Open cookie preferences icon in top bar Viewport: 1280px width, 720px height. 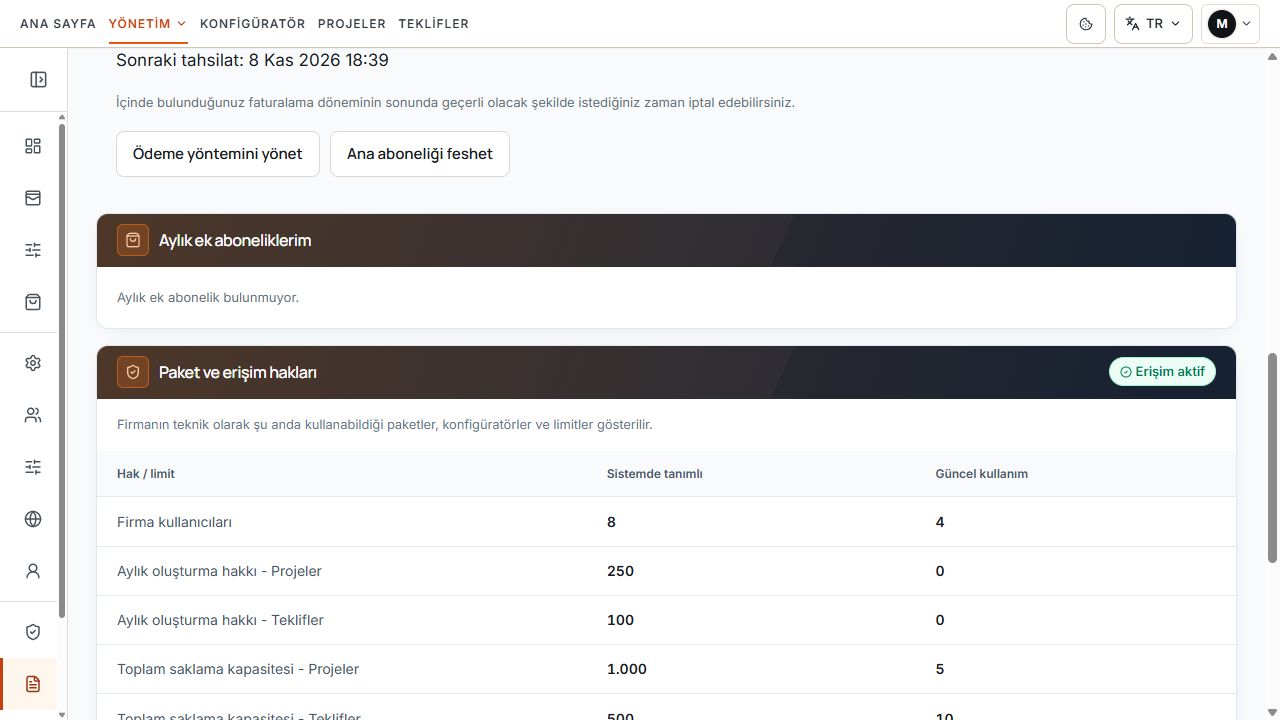click(1086, 24)
